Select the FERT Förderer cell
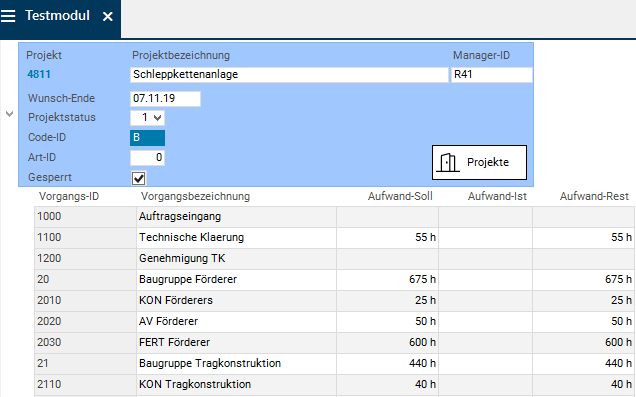This screenshot has height=397, width=636. [236, 343]
